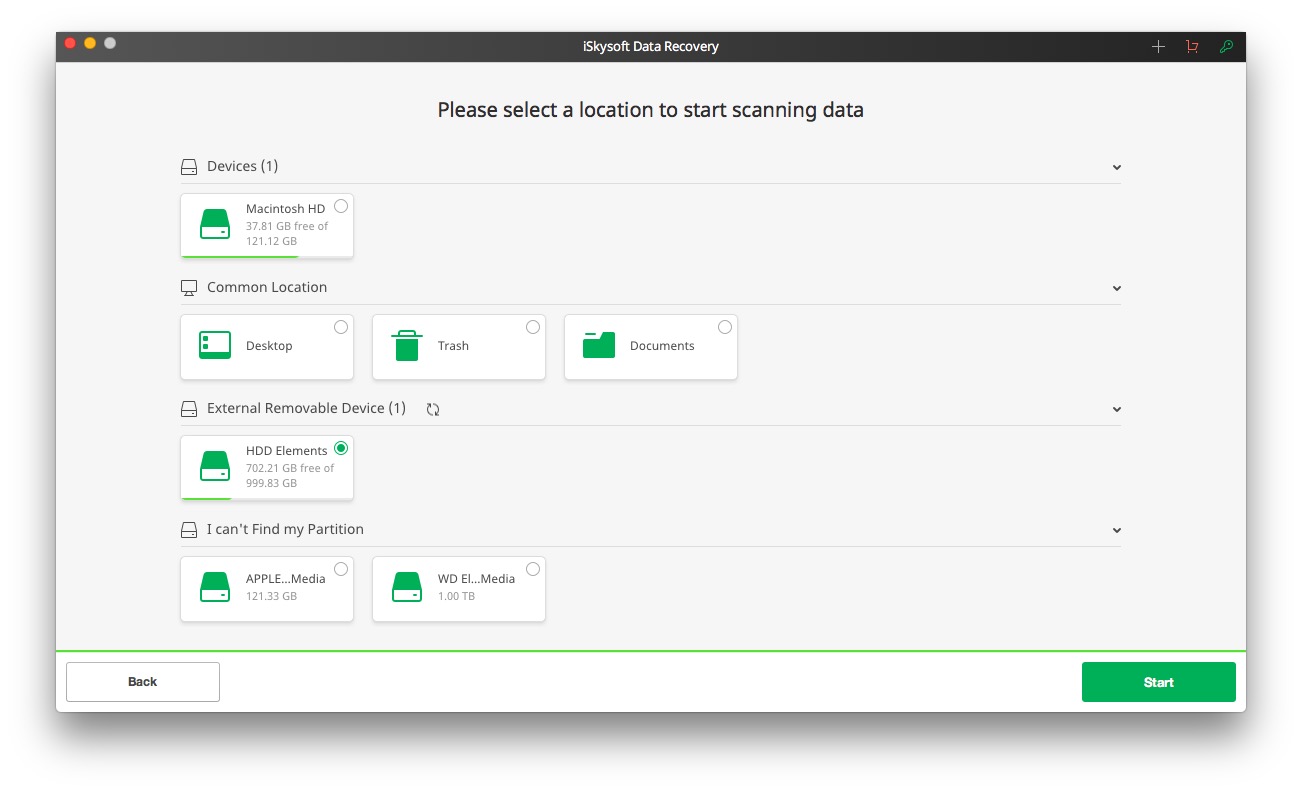The width and height of the screenshot is (1302, 792).
Task: Select the Trash radio button
Action: click(533, 327)
